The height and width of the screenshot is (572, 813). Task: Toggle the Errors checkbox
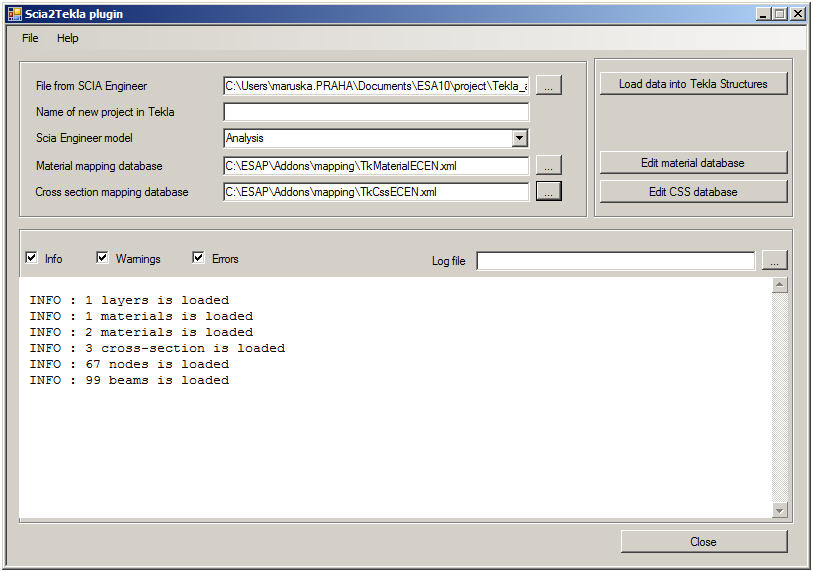(198, 258)
